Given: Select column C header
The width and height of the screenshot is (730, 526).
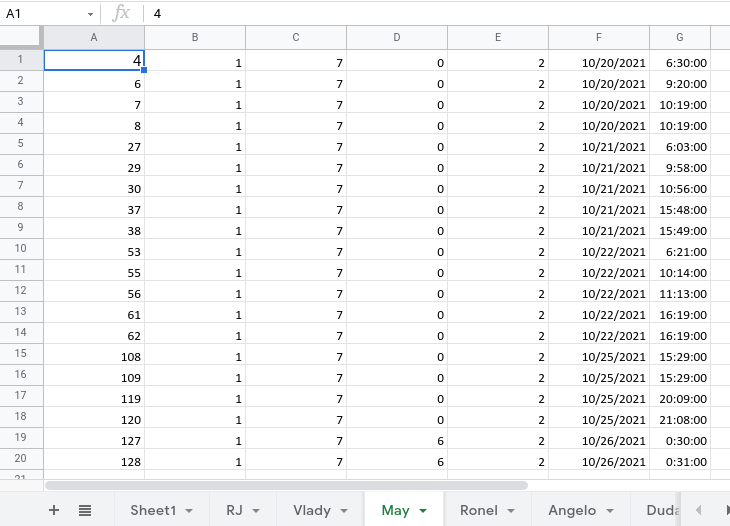Looking at the screenshot, I should coord(296,37).
